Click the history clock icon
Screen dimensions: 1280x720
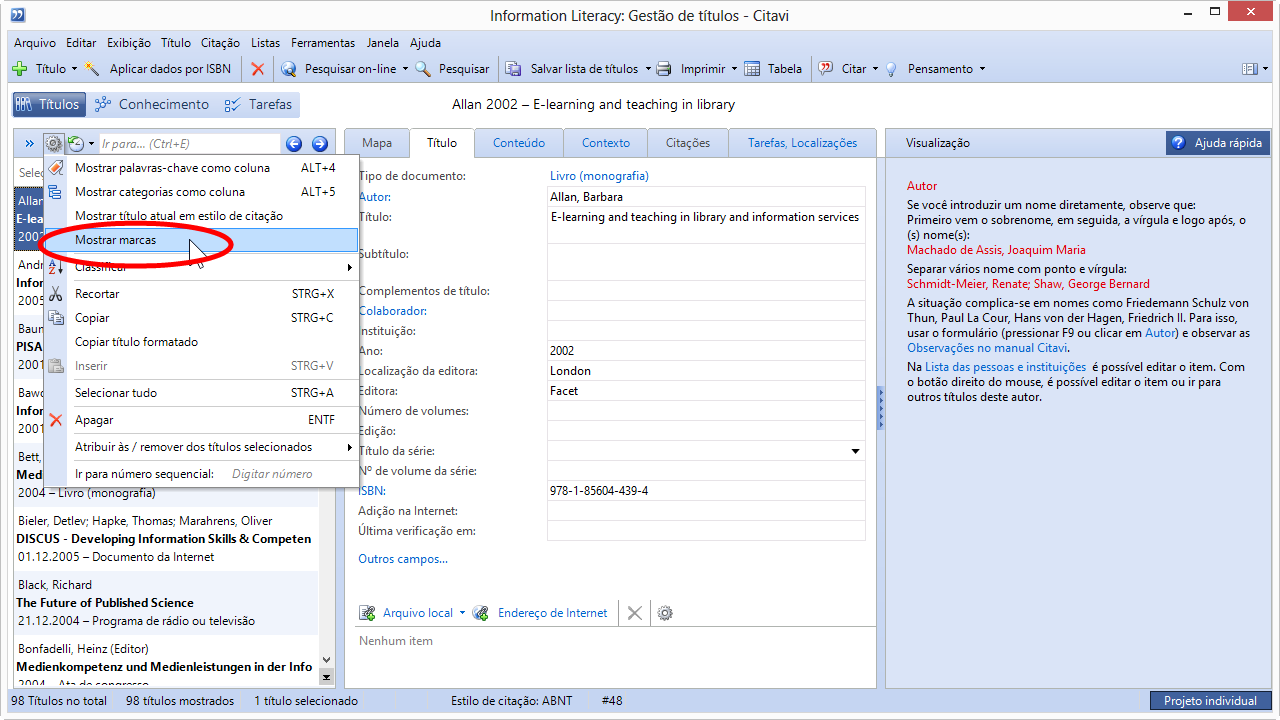pyautogui.click(x=76, y=144)
